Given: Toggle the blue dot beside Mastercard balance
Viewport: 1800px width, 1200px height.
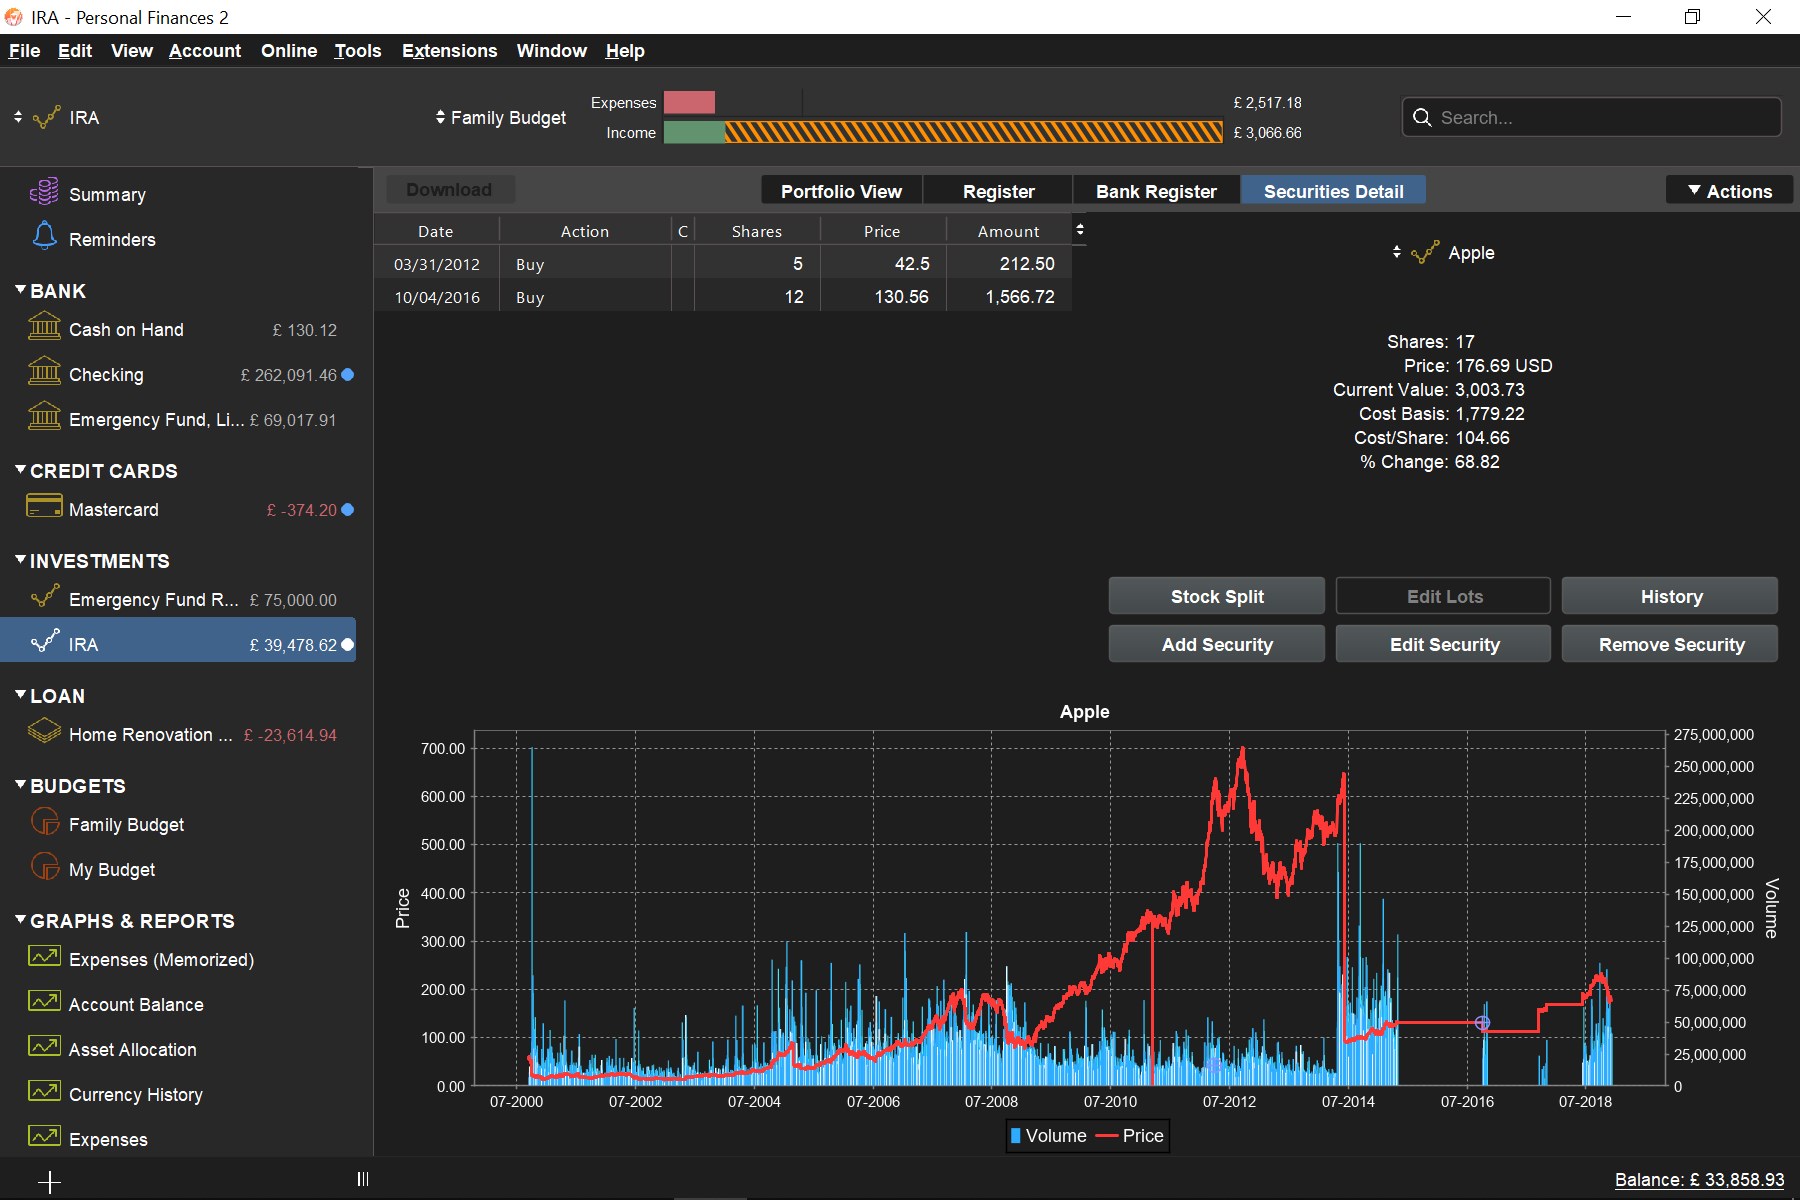Looking at the screenshot, I should pos(348,510).
